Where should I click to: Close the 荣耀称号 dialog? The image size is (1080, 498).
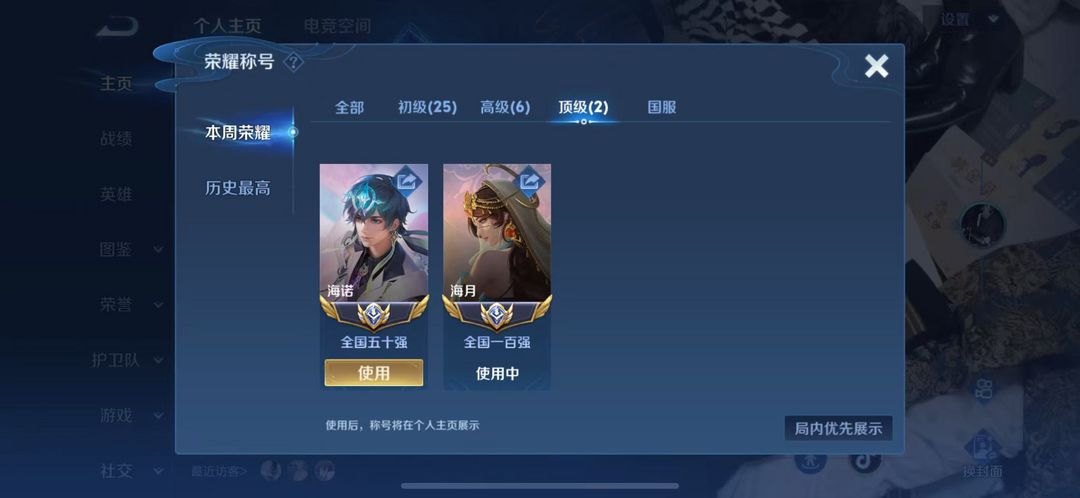point(876,66)
